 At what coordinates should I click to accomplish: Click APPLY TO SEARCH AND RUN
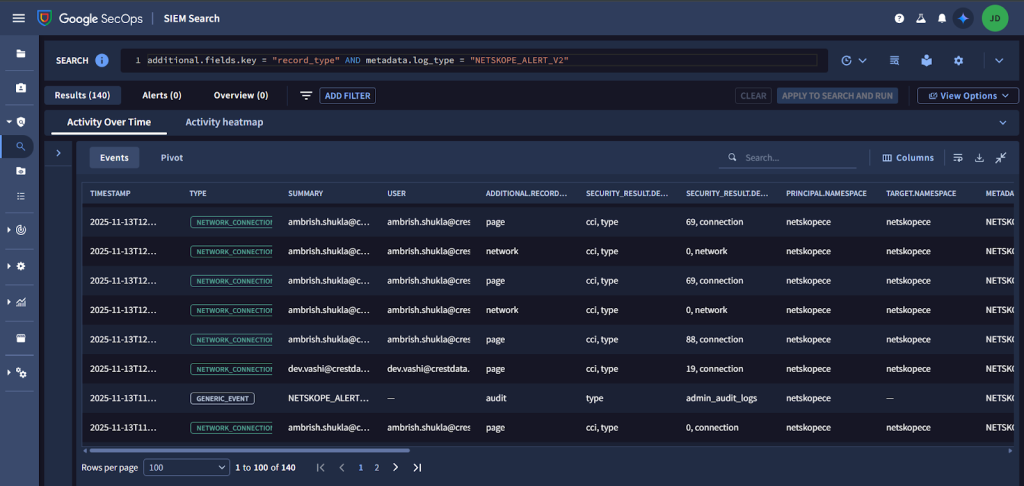point(837,96)
